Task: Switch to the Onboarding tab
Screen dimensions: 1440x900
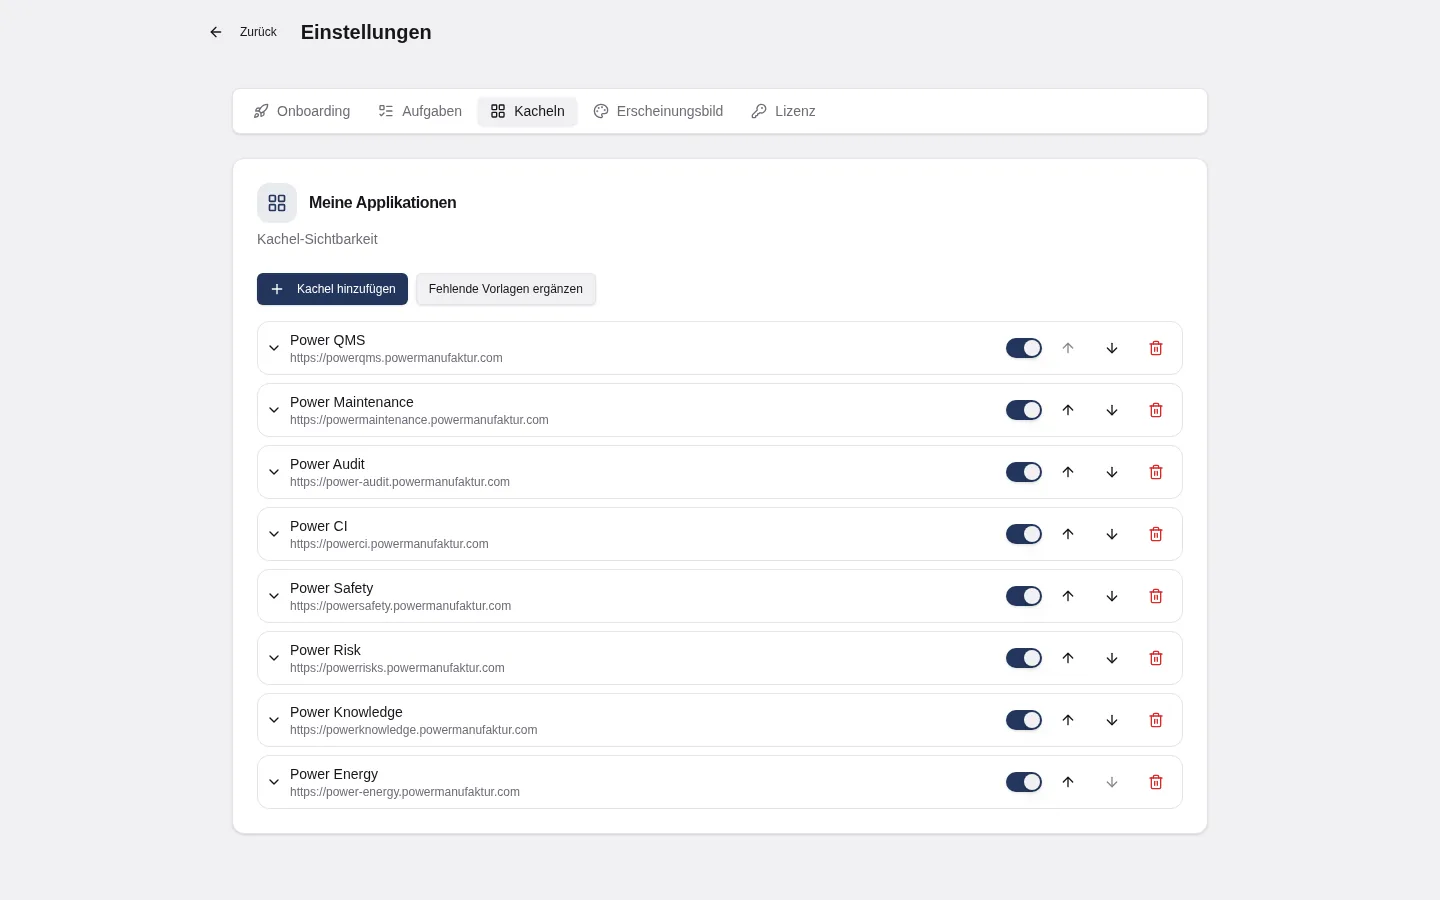Action: [x=302, y=111]
